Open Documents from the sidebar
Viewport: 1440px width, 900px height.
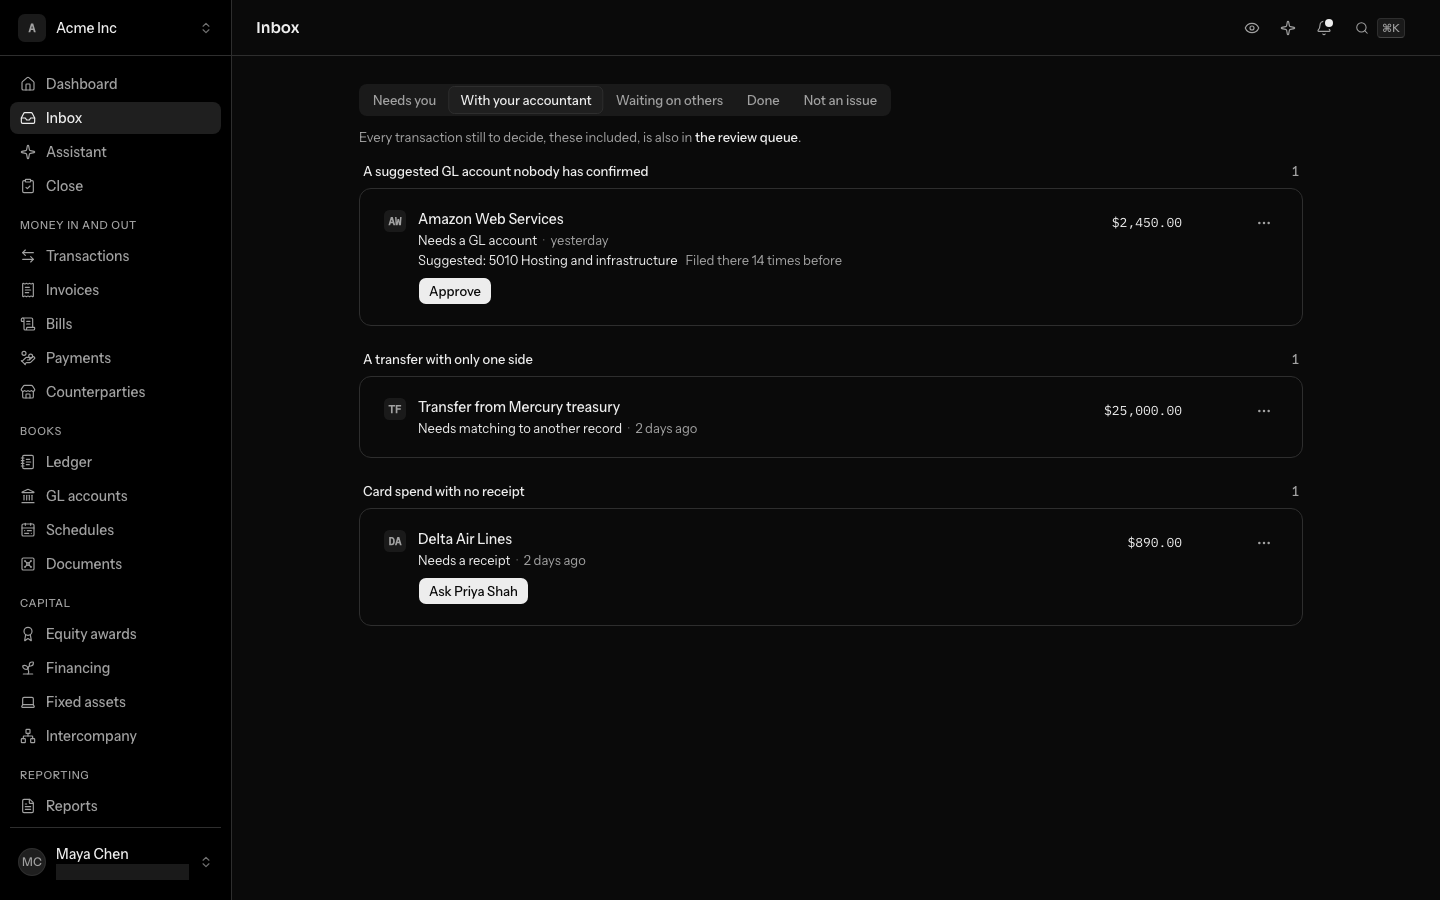click(x=115, y=564)
